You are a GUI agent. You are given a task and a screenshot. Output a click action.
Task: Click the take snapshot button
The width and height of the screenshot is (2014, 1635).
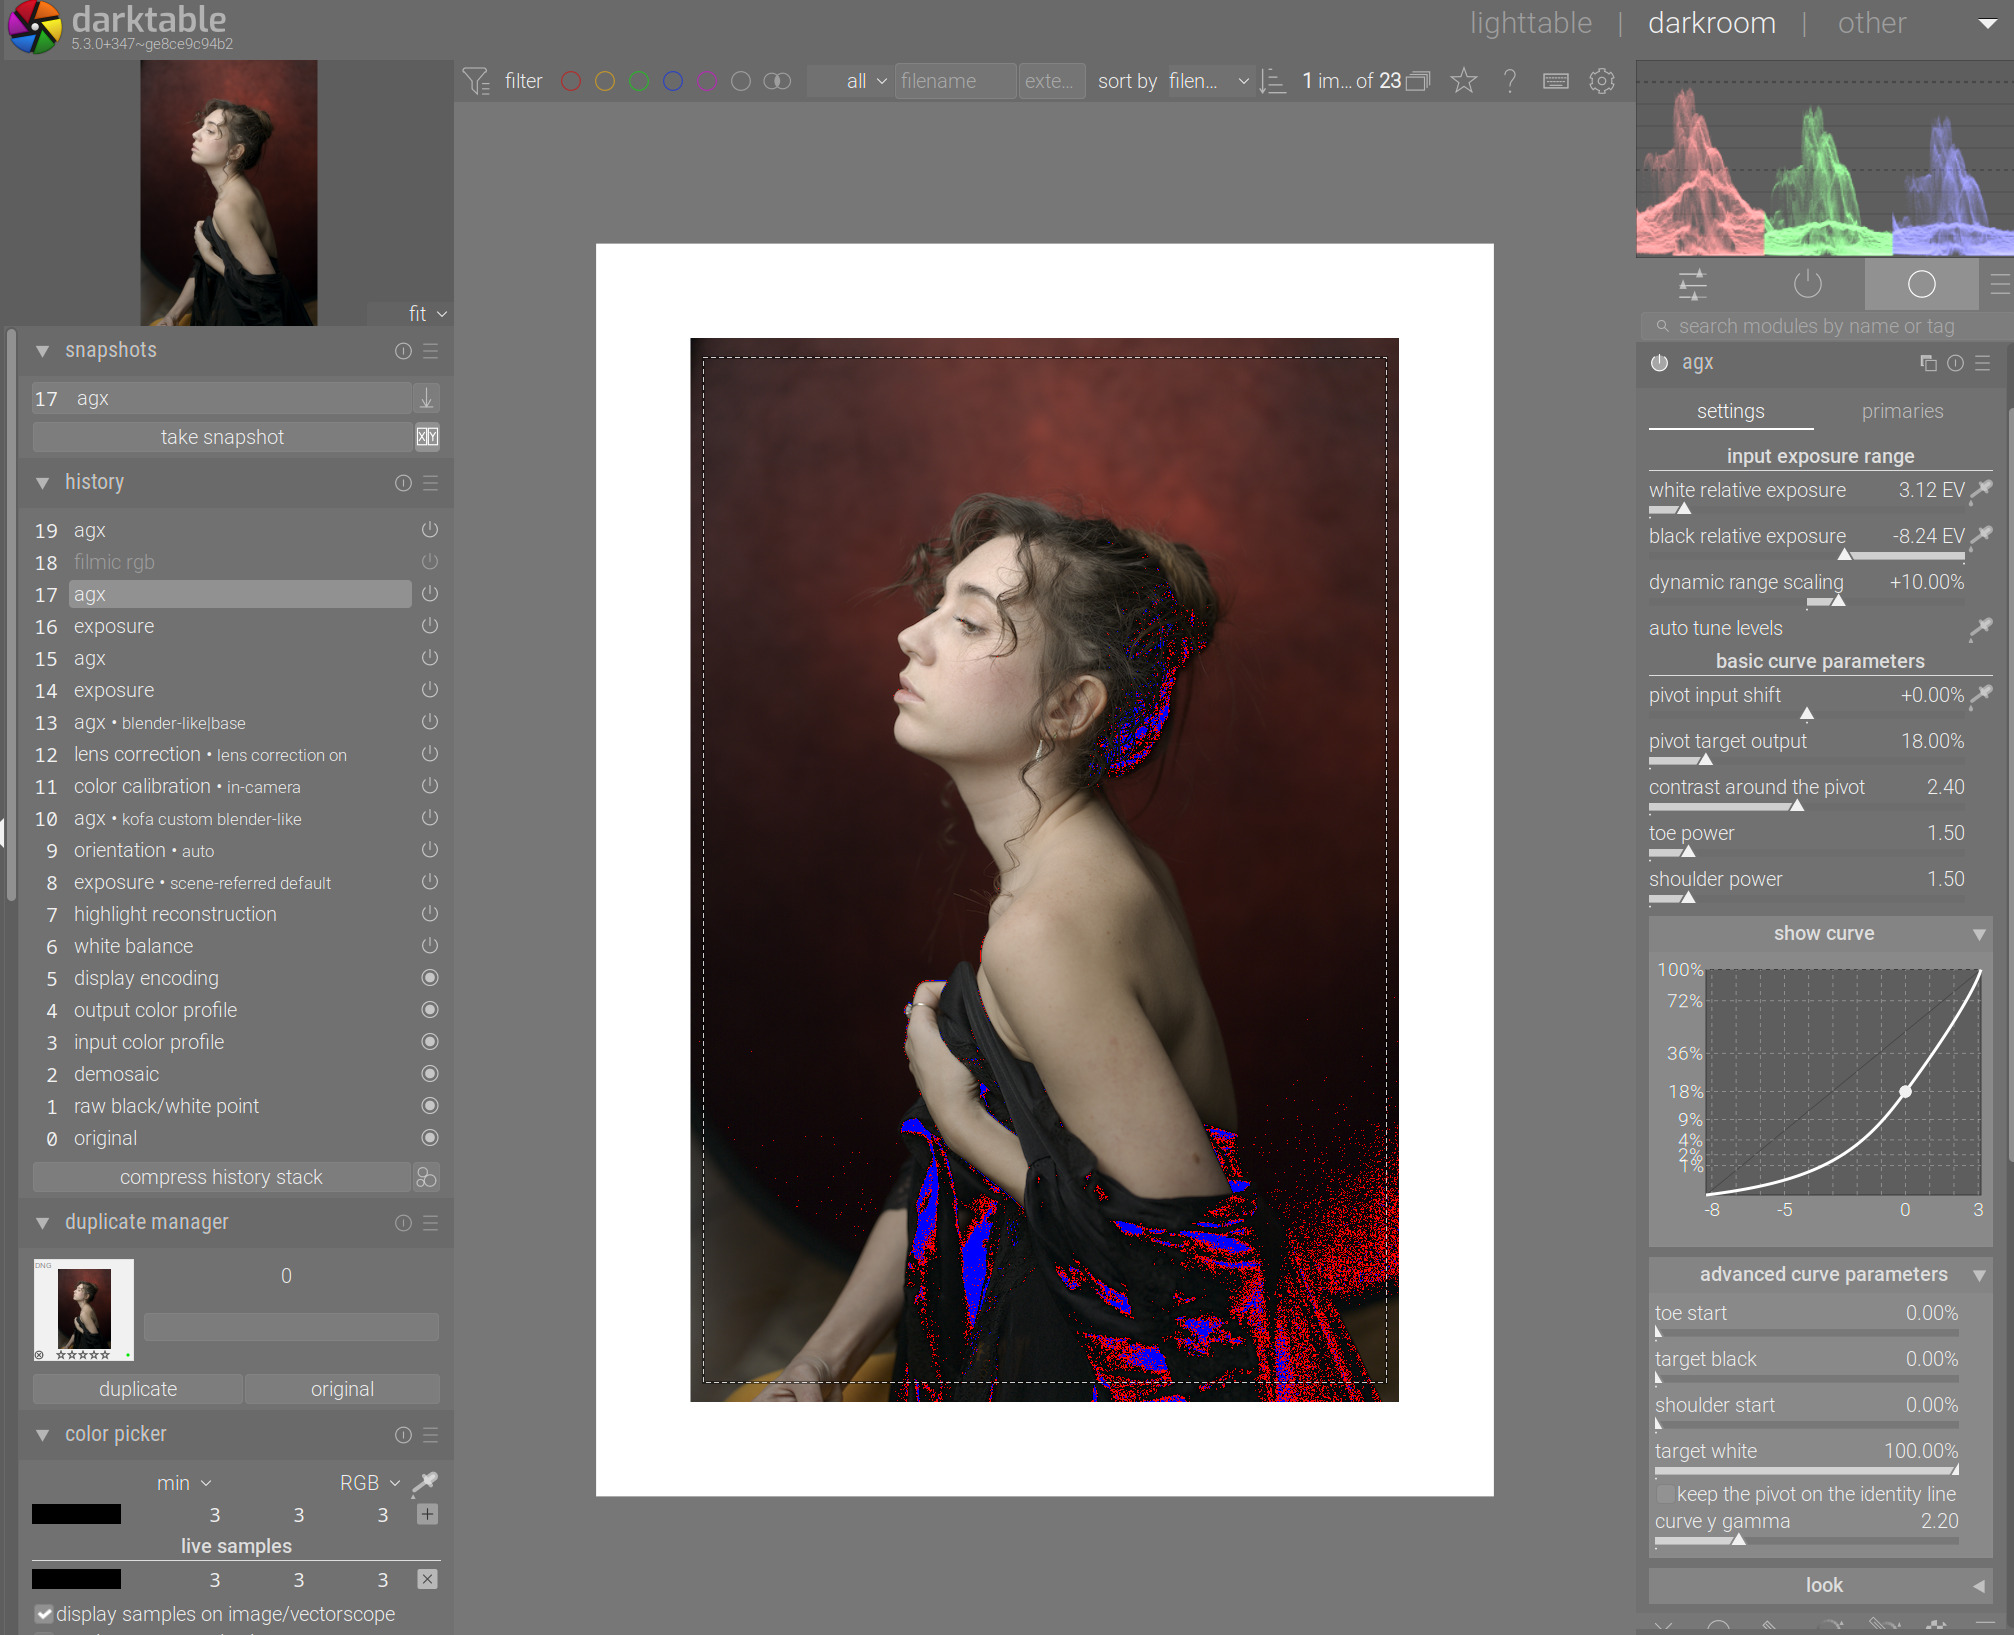pos(222,437)
